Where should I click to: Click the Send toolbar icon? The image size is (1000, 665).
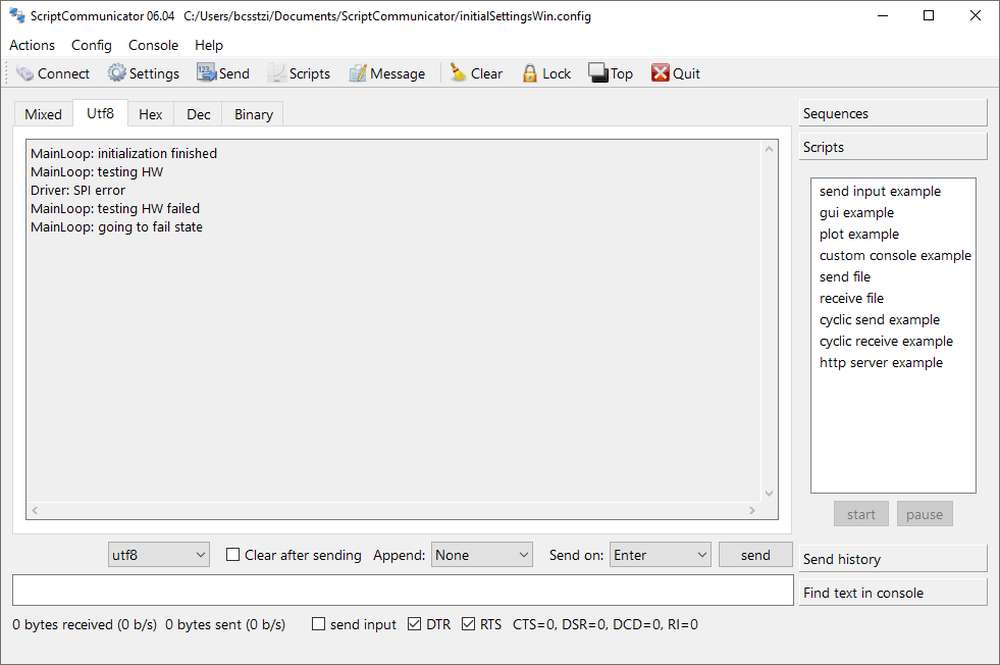tap(206, 73)
